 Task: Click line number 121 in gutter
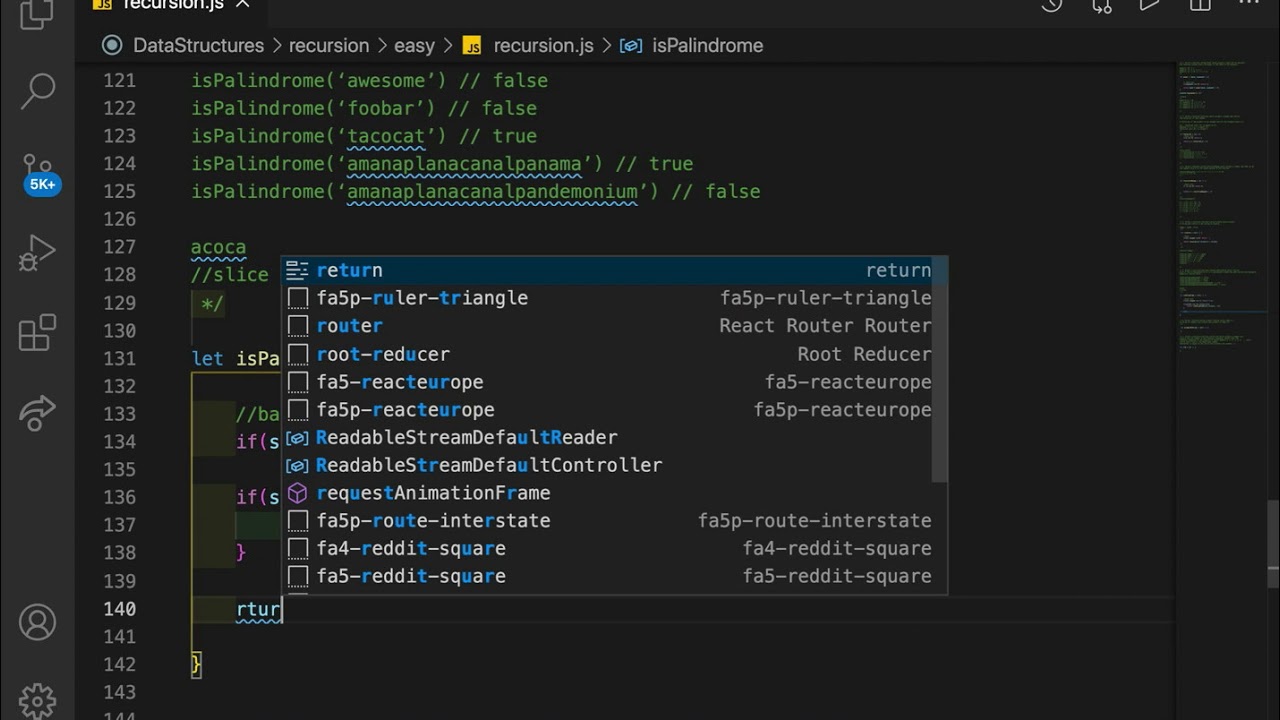point(119,81)
